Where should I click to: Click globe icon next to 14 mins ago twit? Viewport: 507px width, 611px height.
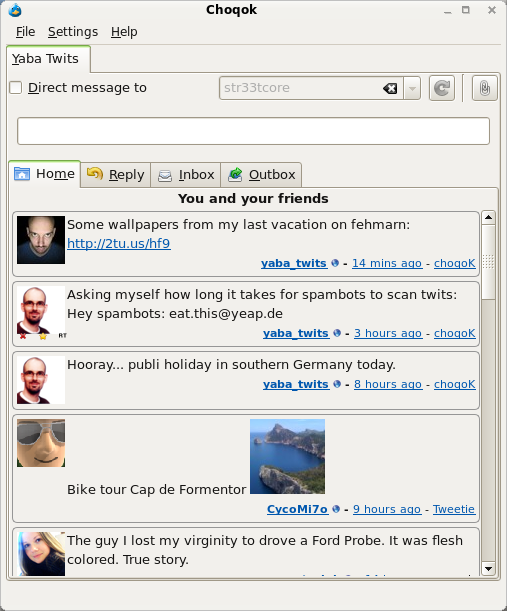pos(335,263)
